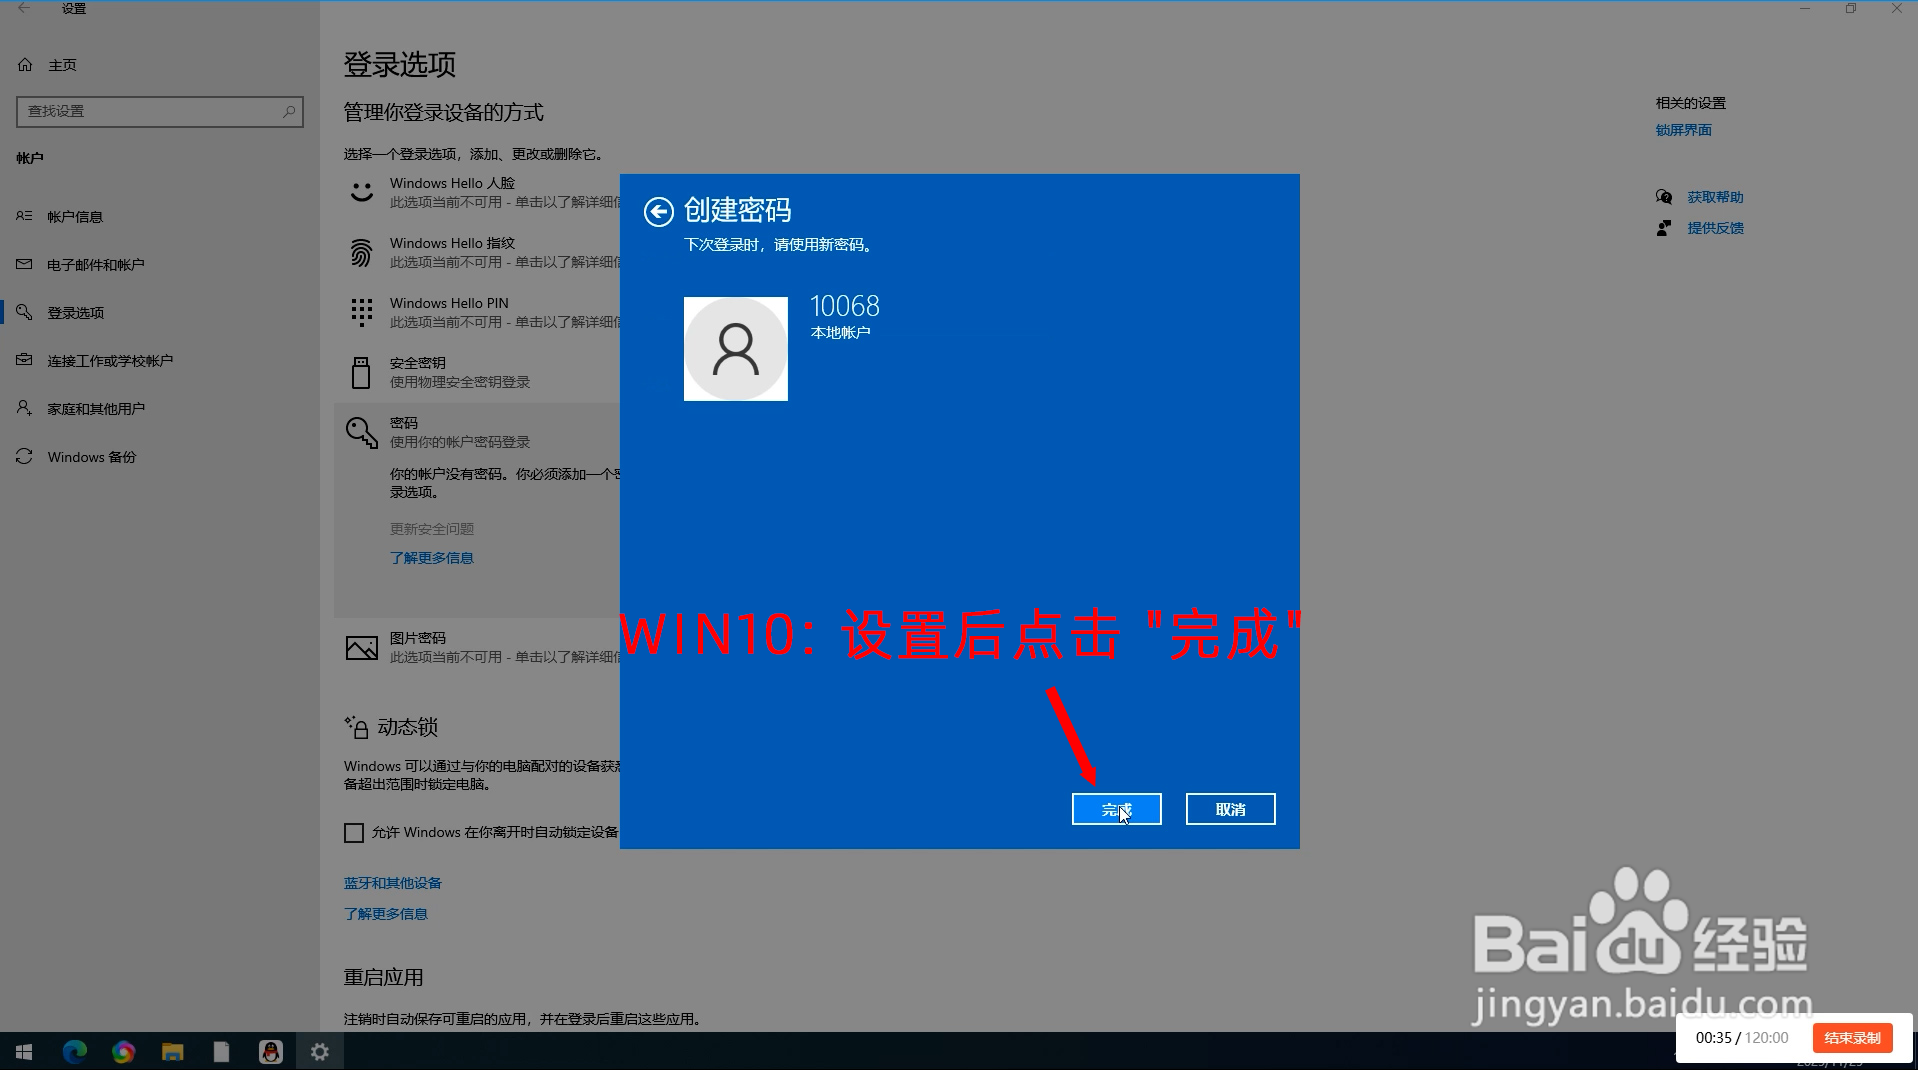Click 更新安全问题 text
Image resolution: width=1918 pixels, height=1070 pixels.
[x=432, y=529]
